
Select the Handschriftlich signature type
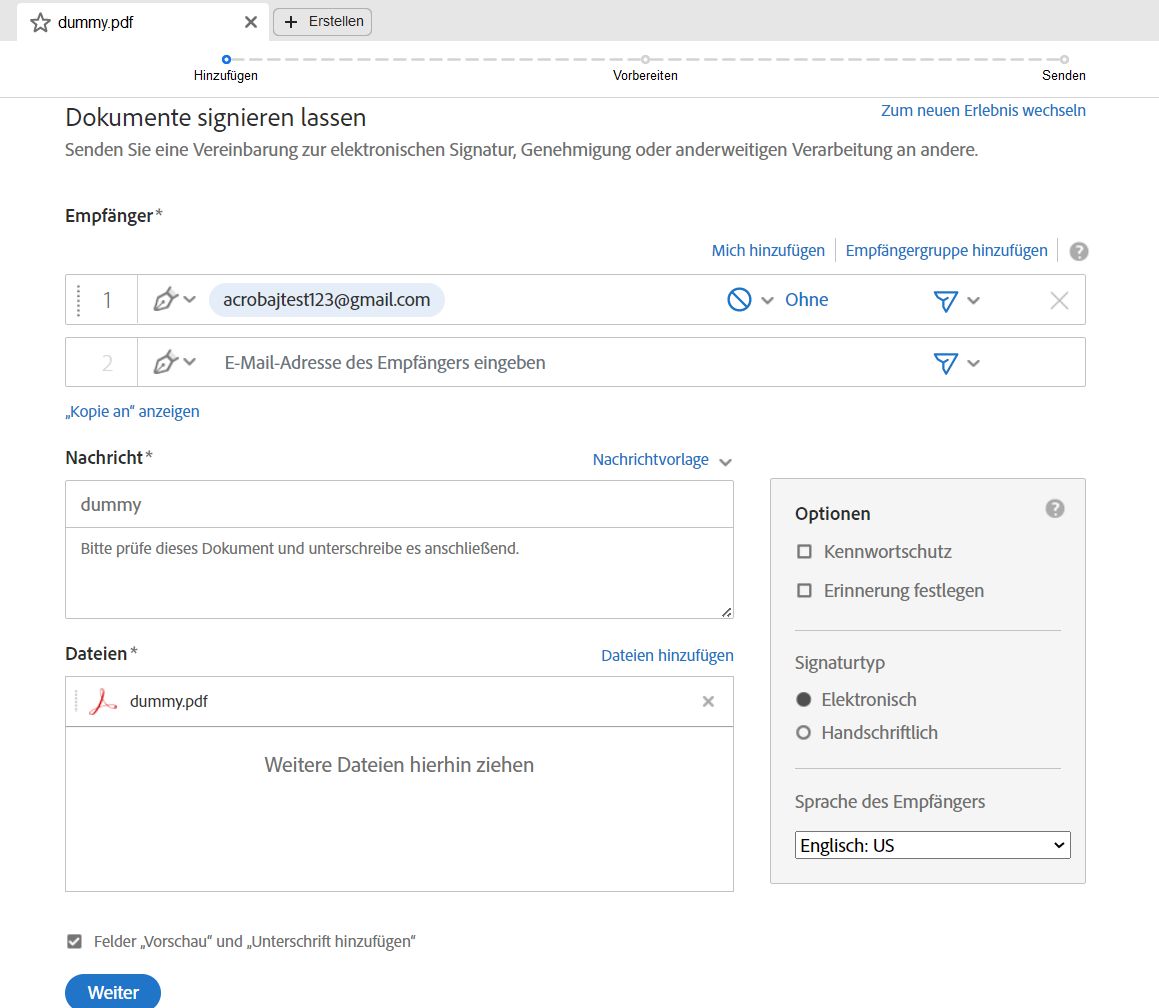pyautogui.click(x=803, y=732)
